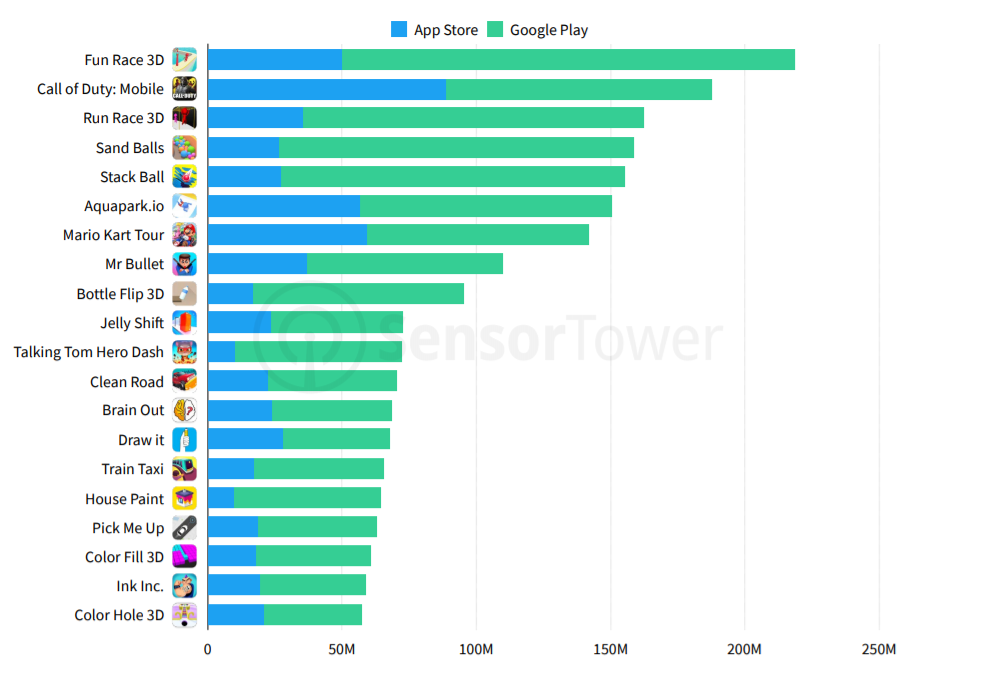The image size is (988, 674).
Task: Click Call of Duty blue App Store bar
Action: coord(327,89)
